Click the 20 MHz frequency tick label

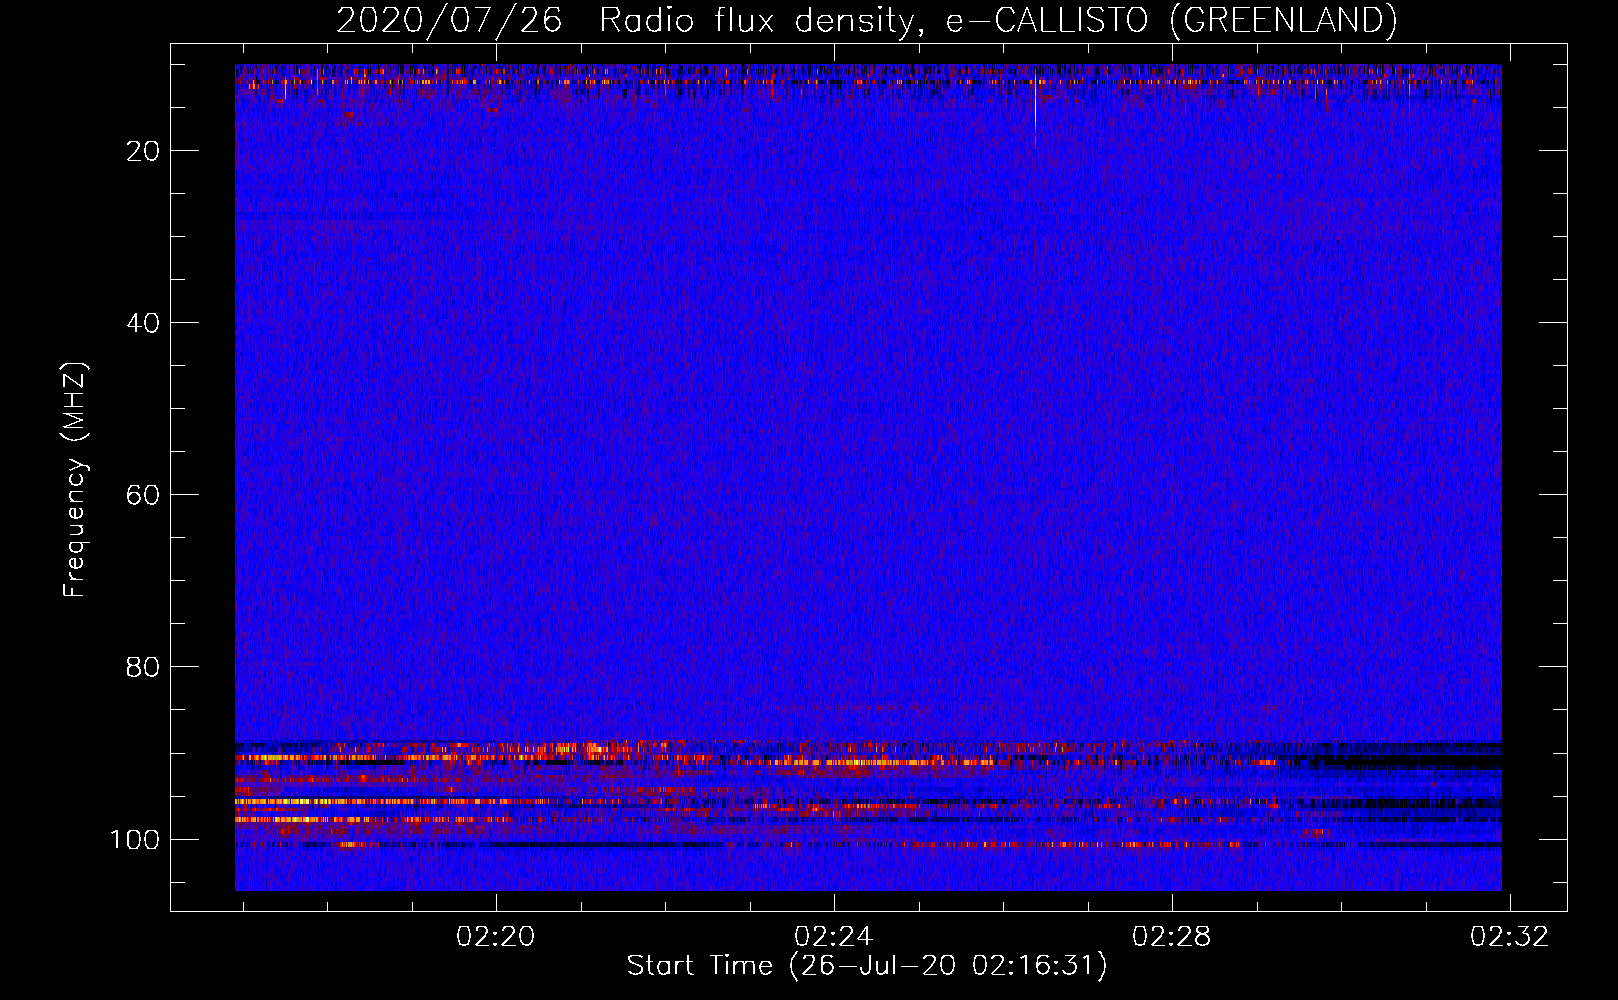pos(143,151)
